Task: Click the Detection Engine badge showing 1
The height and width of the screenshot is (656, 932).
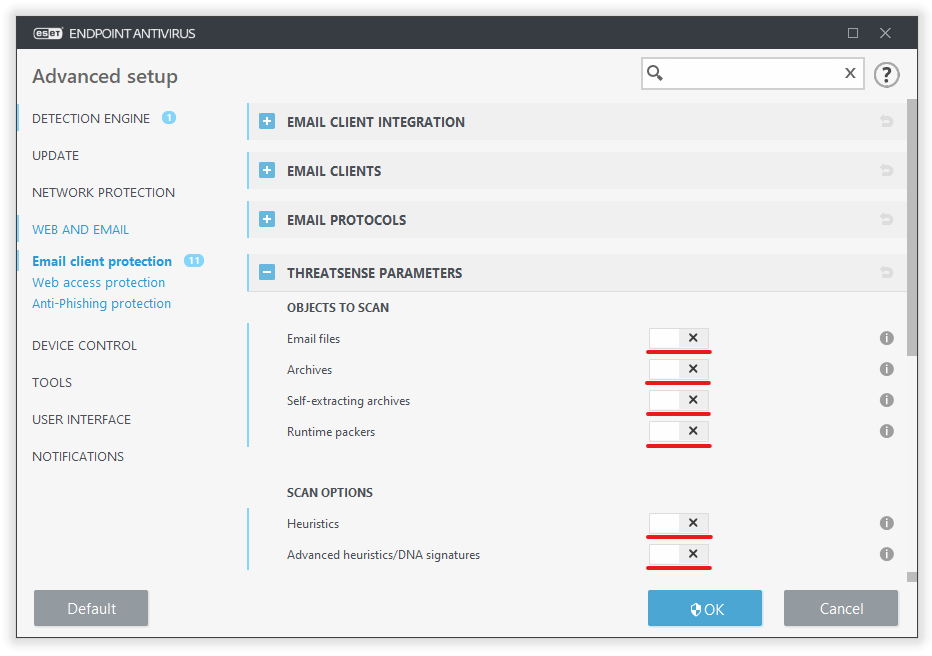Action: (x=169, y=118)
